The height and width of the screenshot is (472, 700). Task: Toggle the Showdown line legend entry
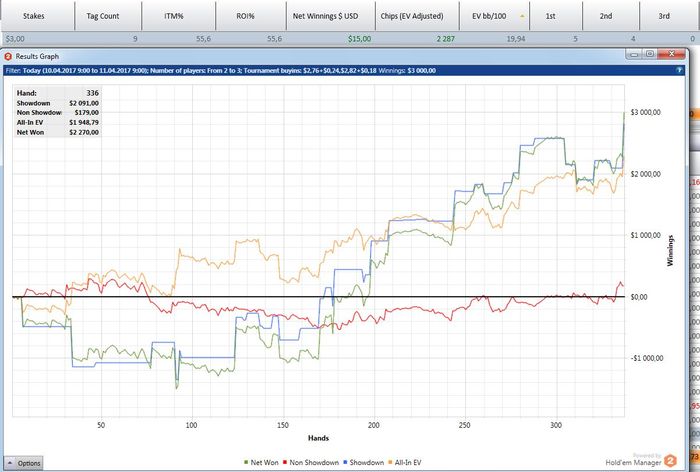tap(364, 463)
